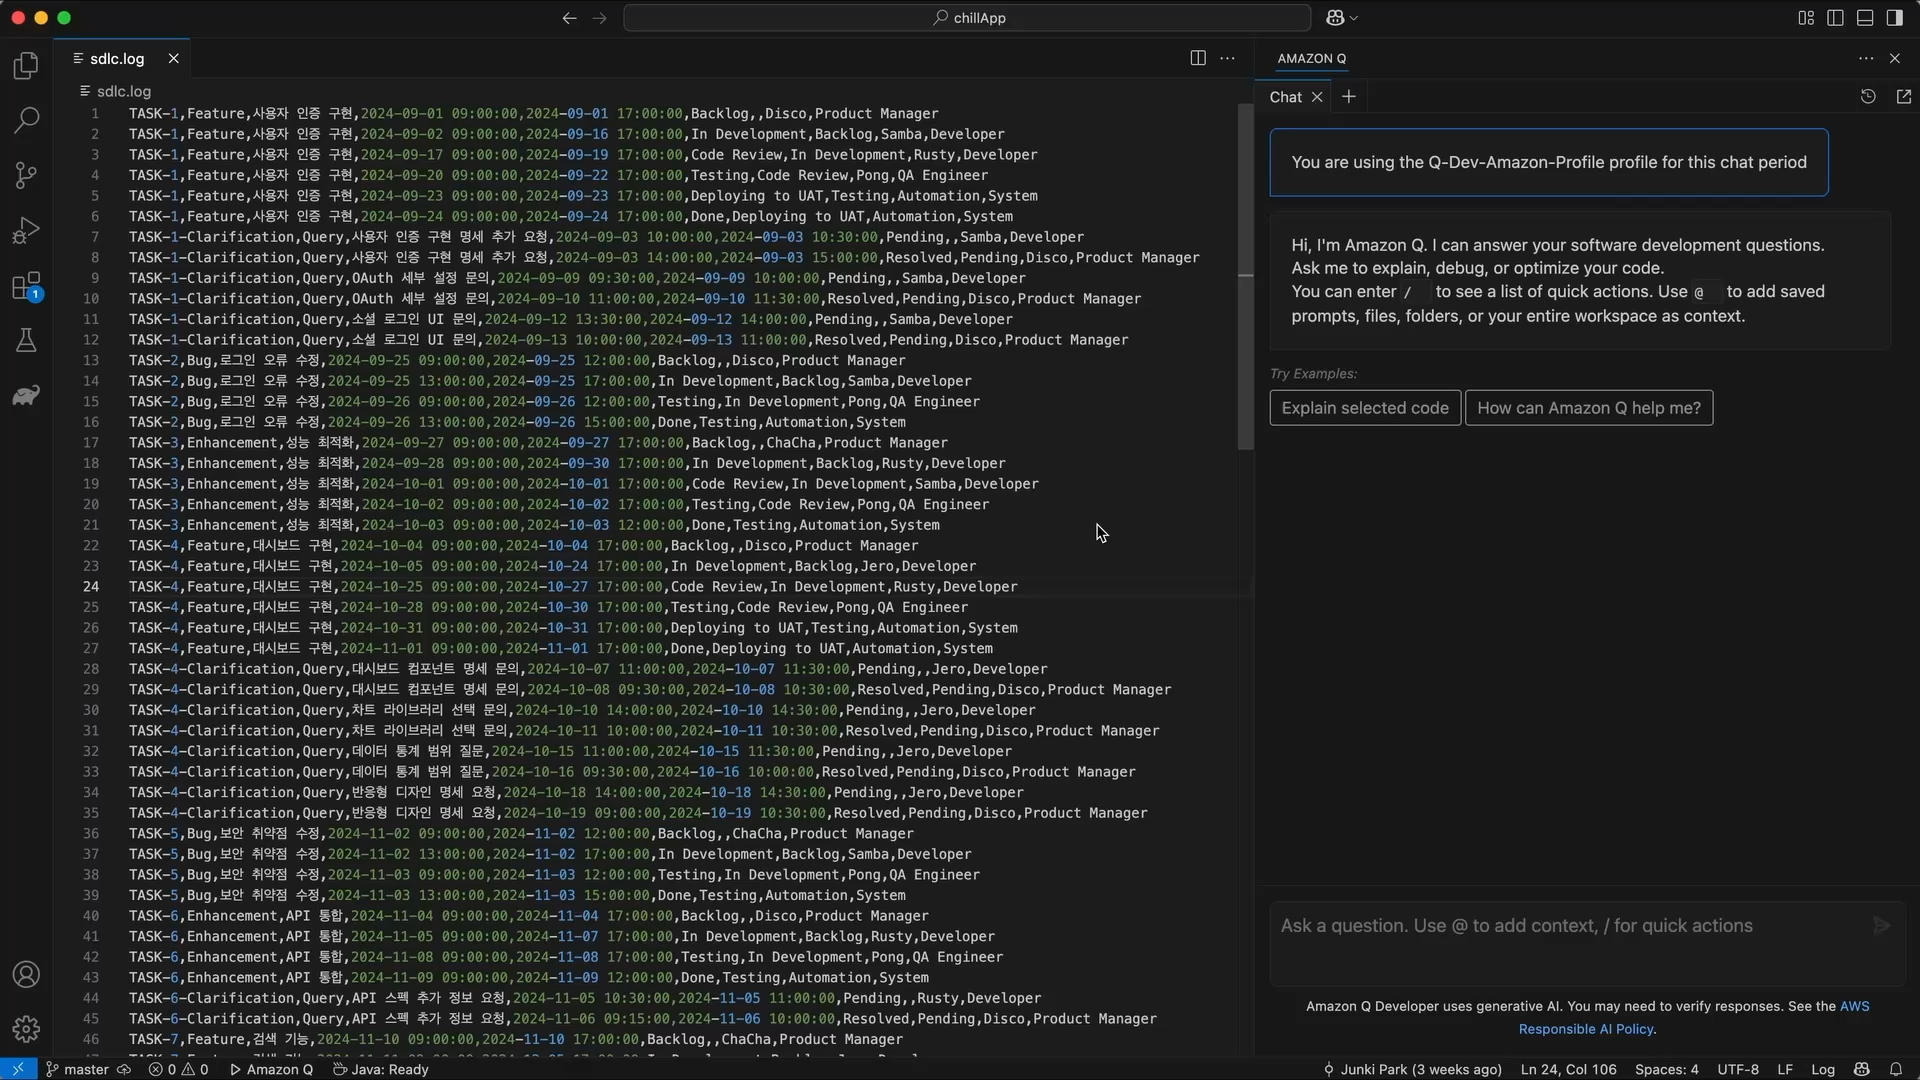Open Amazon Q panel ellipsis menu
The height and width of the screenshot is (1080, 1920).
[x=1866, y=58]
